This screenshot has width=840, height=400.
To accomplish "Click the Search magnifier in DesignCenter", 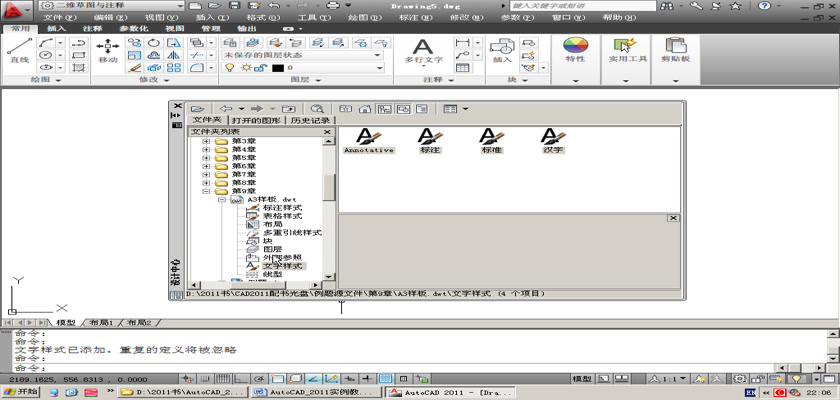I will coord(317,109).
